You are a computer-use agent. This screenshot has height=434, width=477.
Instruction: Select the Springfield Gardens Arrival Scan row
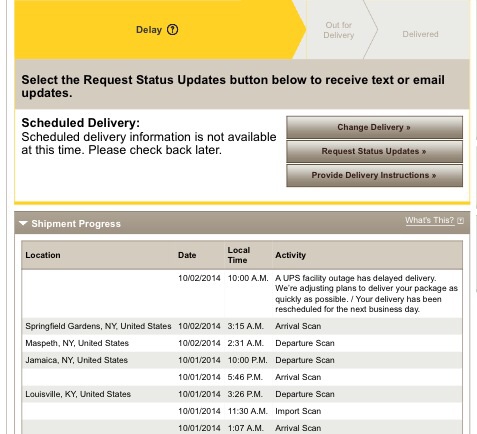pos(242,326)
